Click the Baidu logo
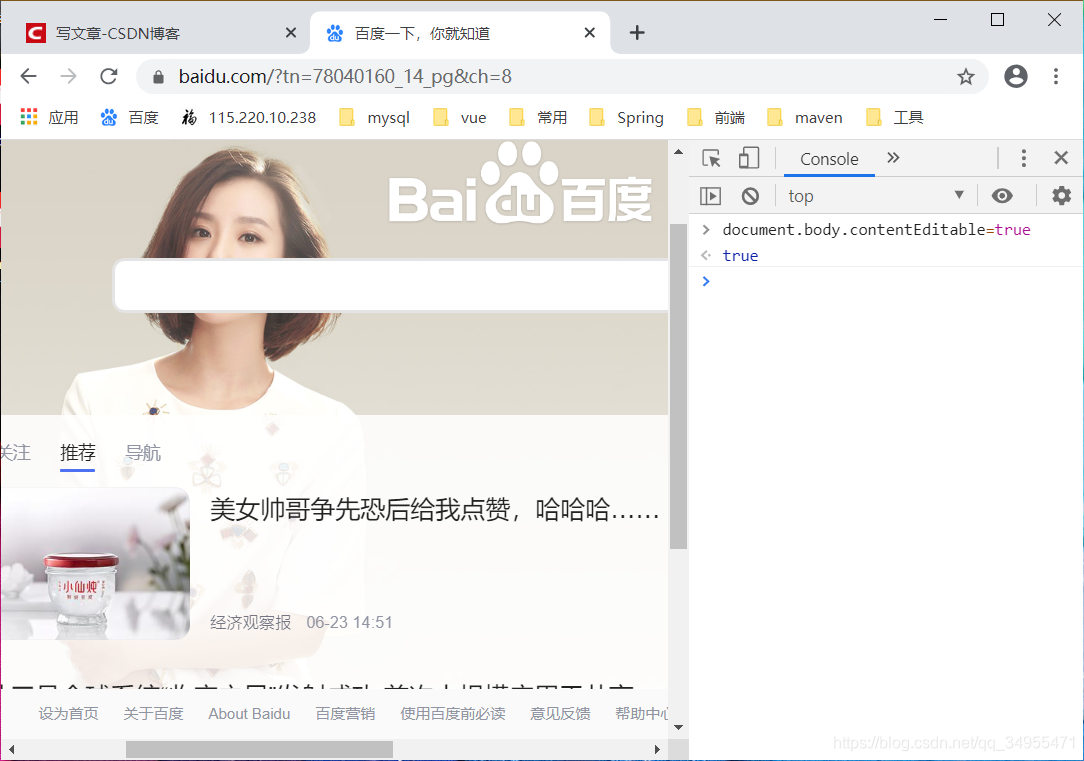1084x761 pixels. coord(520,183)
